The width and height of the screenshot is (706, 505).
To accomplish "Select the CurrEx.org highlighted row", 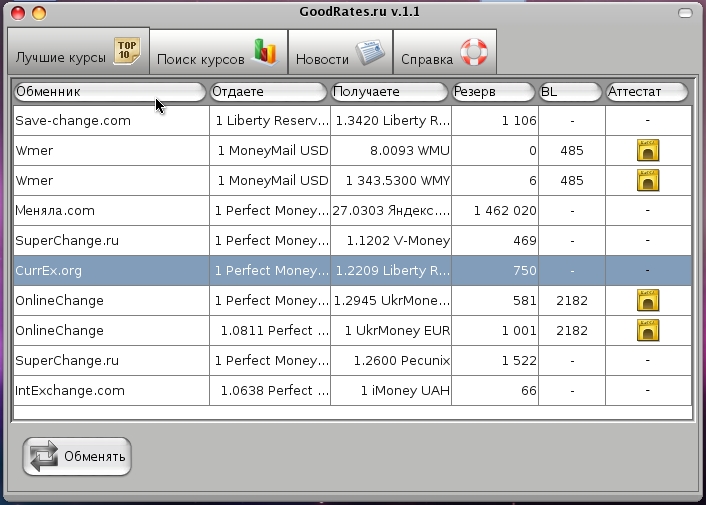I will 353,271.
